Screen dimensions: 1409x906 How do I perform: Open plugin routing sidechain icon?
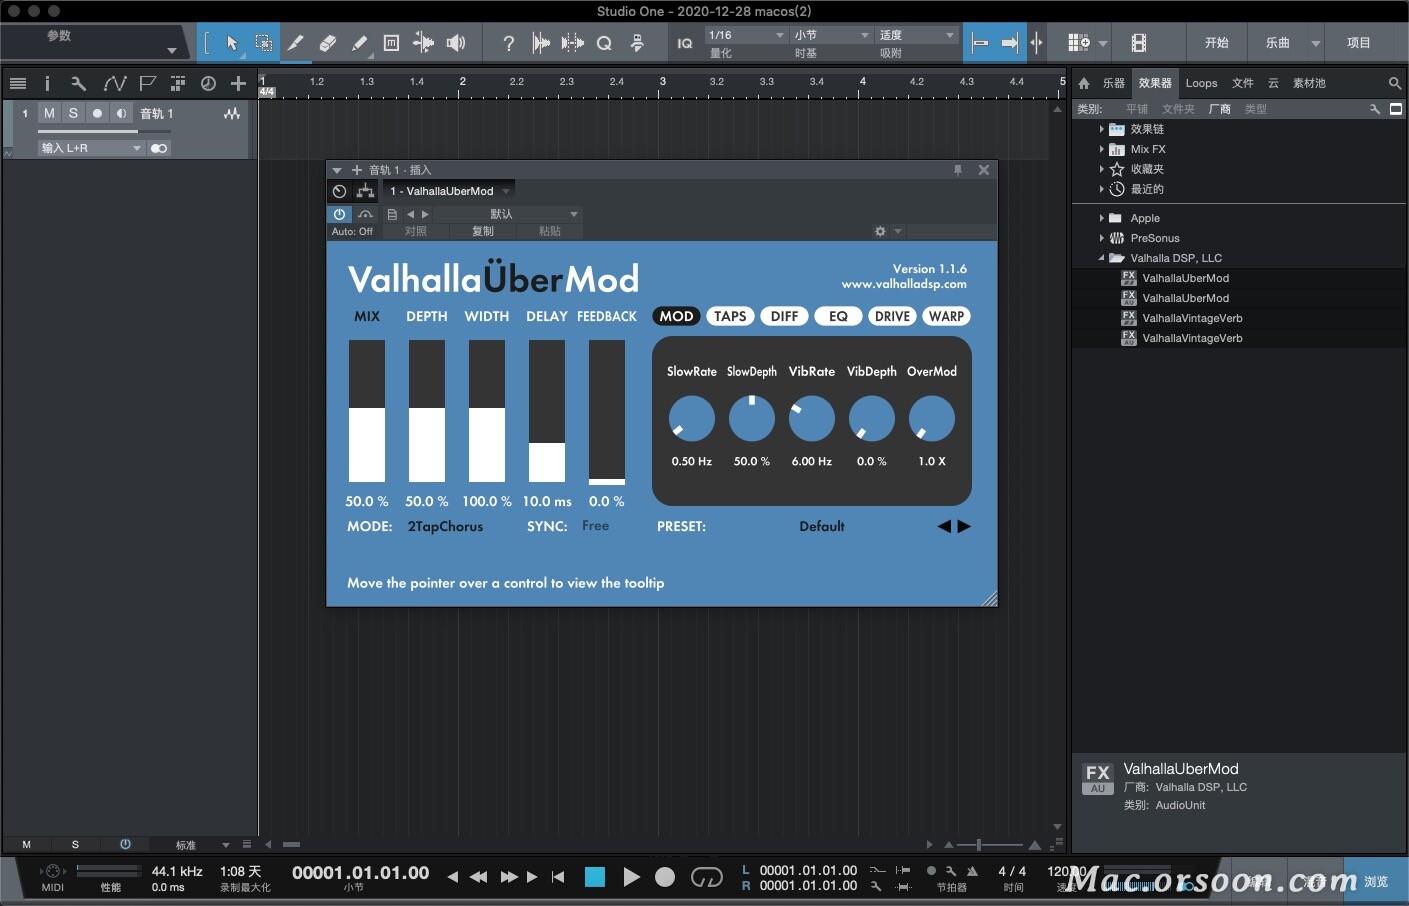coord(365,191)
